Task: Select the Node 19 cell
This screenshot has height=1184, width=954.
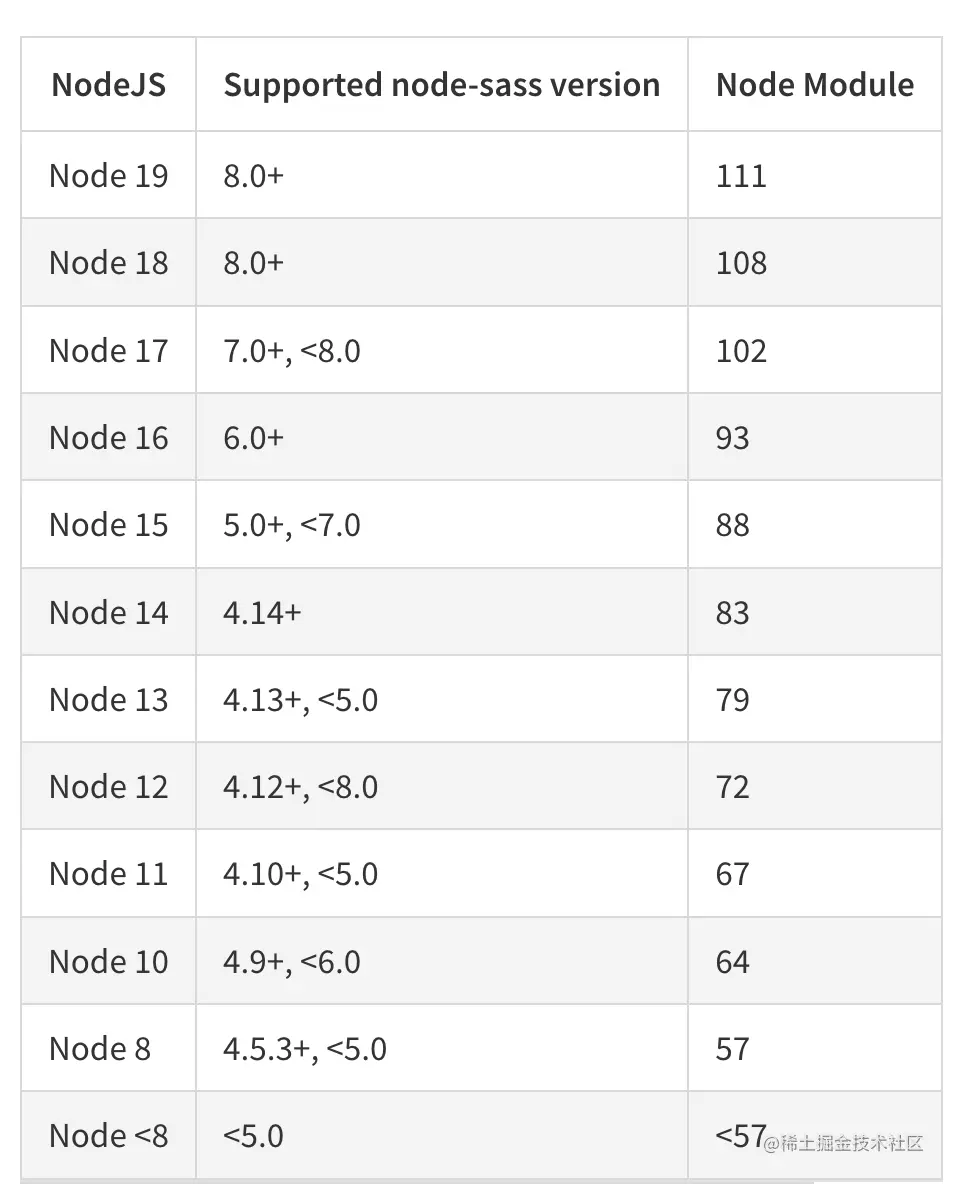Action: [108, 176]
